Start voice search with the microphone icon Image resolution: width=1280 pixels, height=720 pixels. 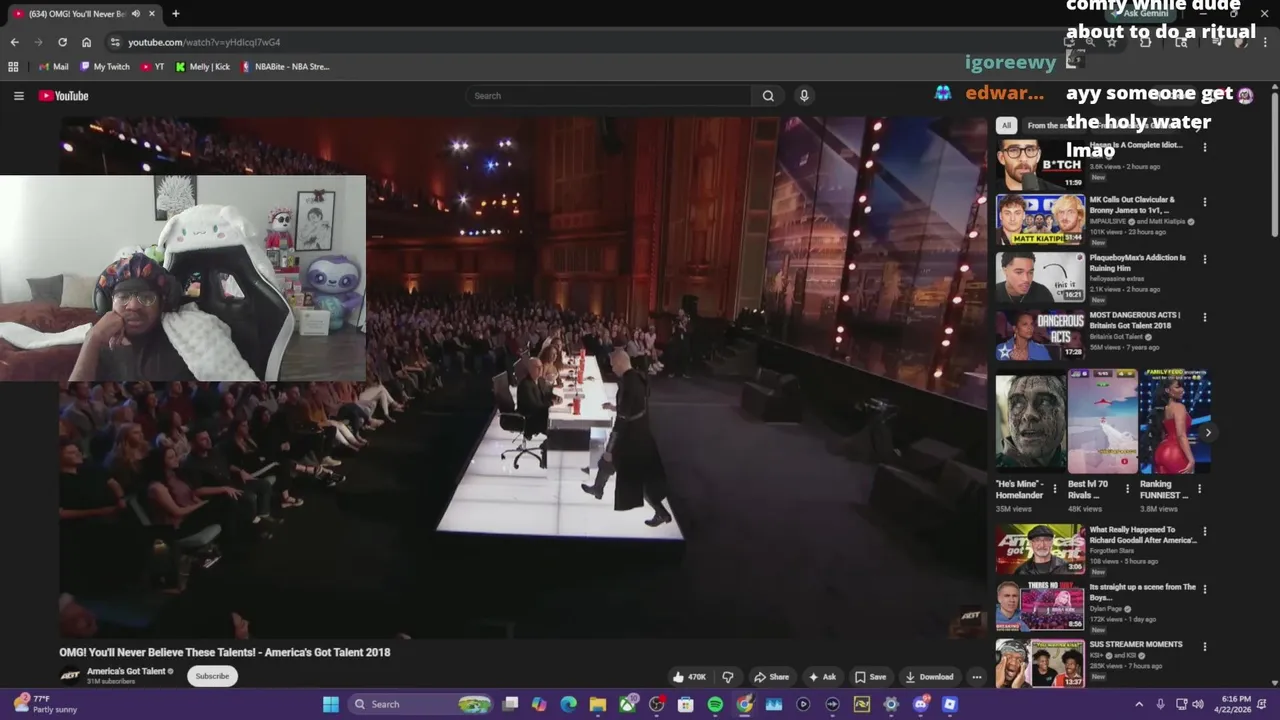[x=804, y=96]
